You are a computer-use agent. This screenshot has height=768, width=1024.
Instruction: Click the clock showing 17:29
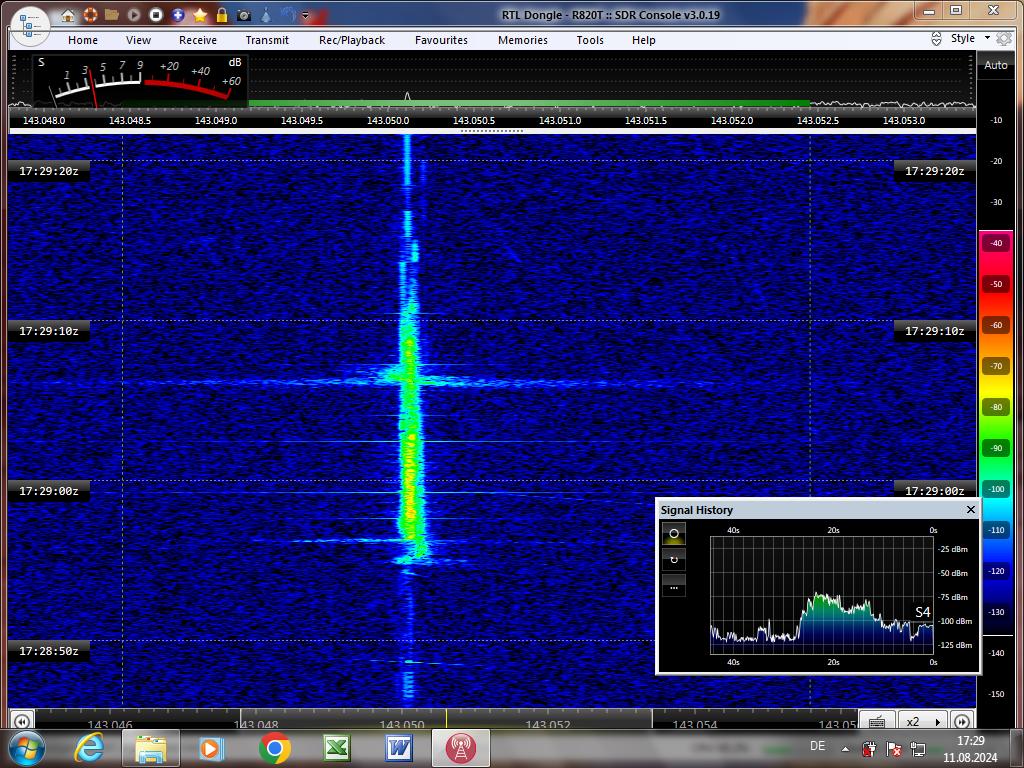click(970, 741)
